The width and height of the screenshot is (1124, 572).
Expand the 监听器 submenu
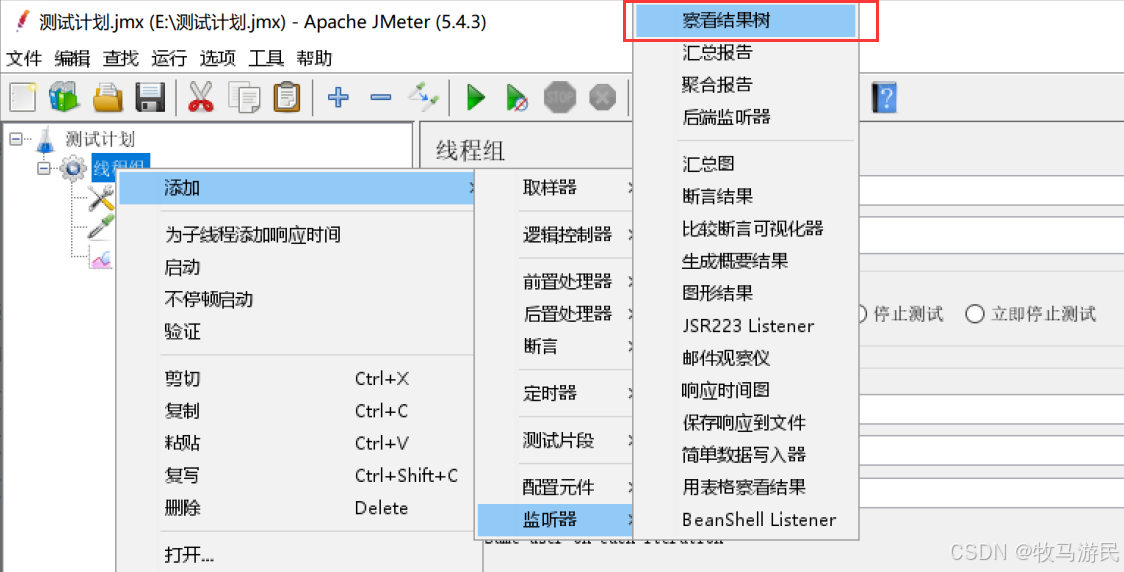pos(556,520)
